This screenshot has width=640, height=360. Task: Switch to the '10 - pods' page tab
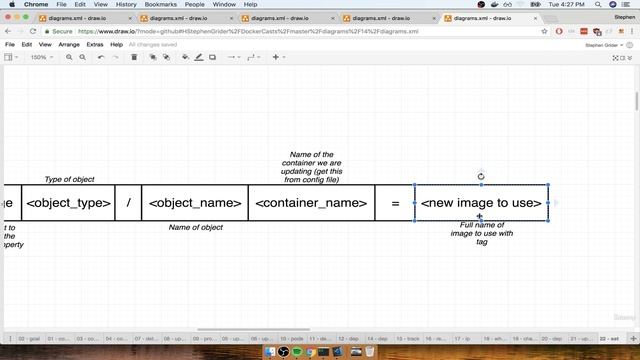click(291, 339)
